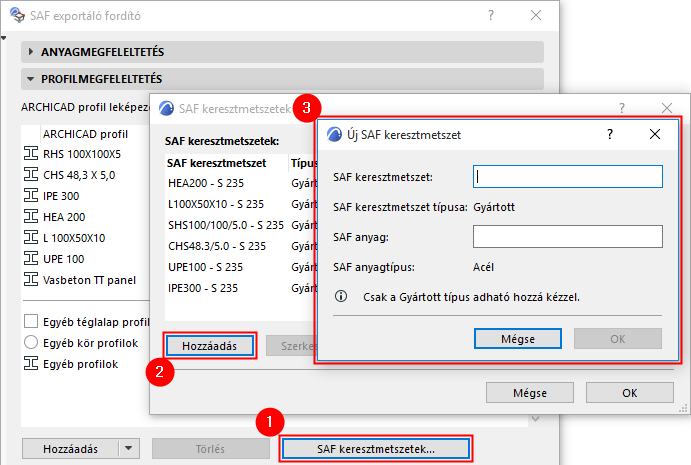Viewport: 691px width, 465px height.
Task: Click the SAF keresztmetszet column header
Action: click(227, 163)
